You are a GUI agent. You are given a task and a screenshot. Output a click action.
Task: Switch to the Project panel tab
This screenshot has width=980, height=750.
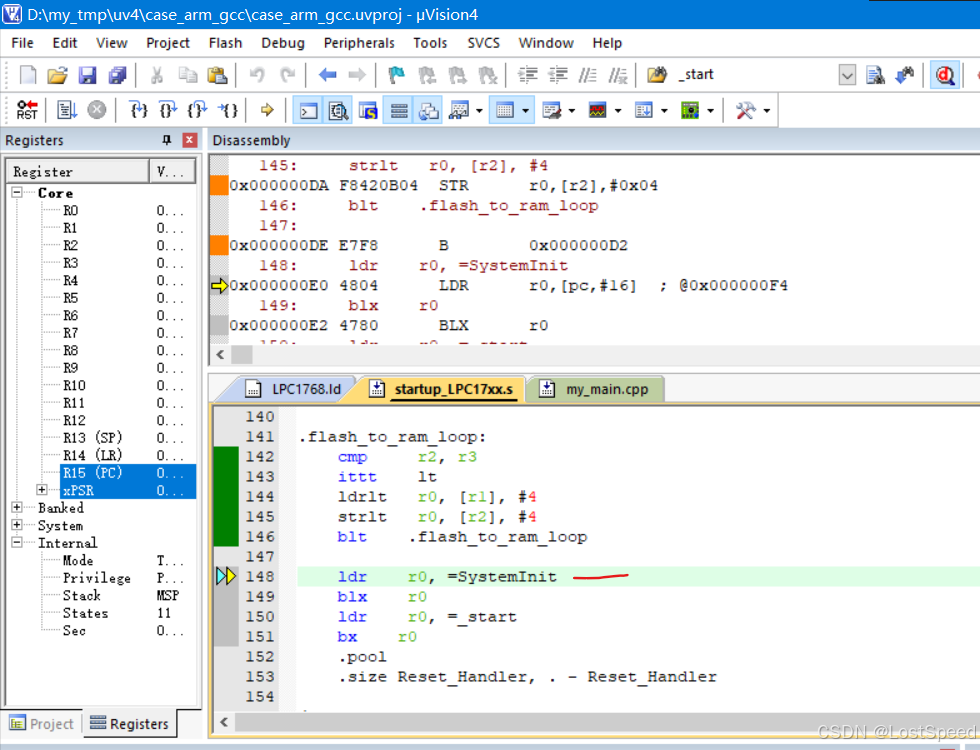tap(41, 724)
